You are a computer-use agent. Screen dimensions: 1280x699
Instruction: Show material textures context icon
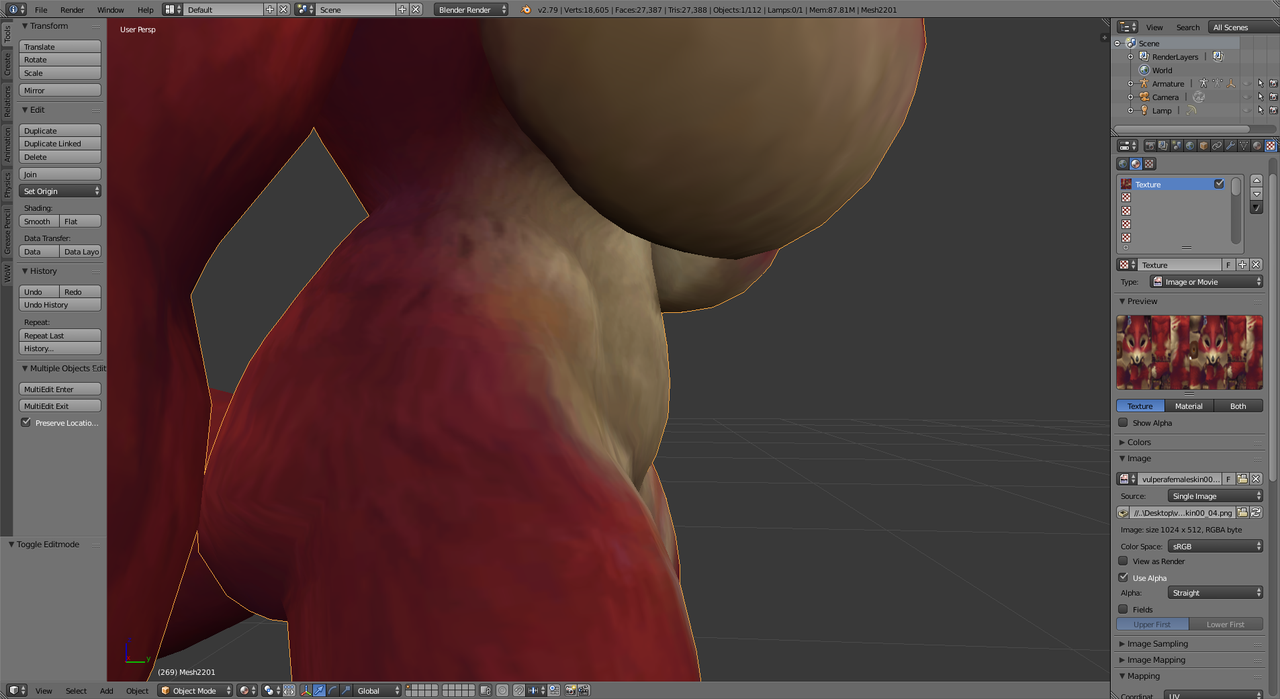point(1136,164)
